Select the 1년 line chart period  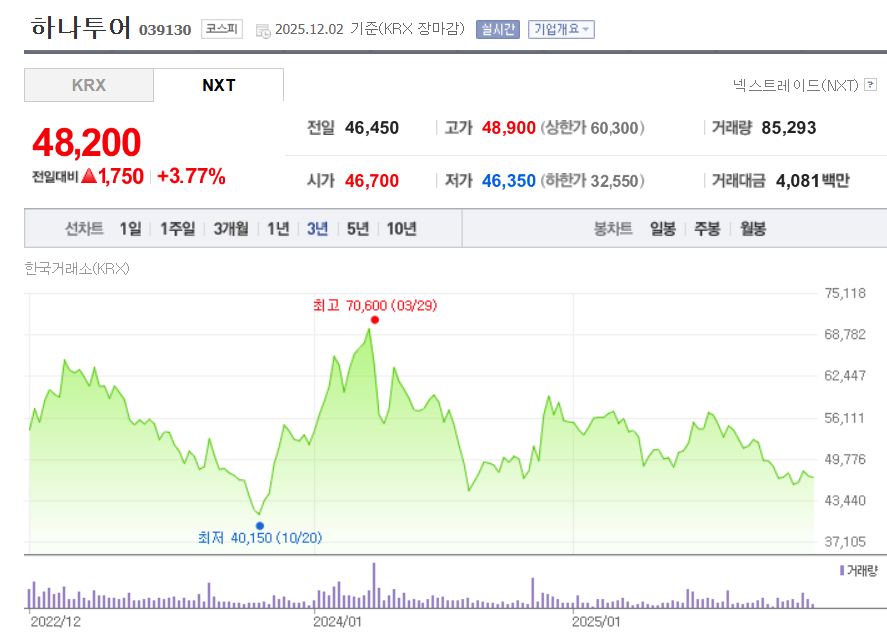tap(278, 229)
